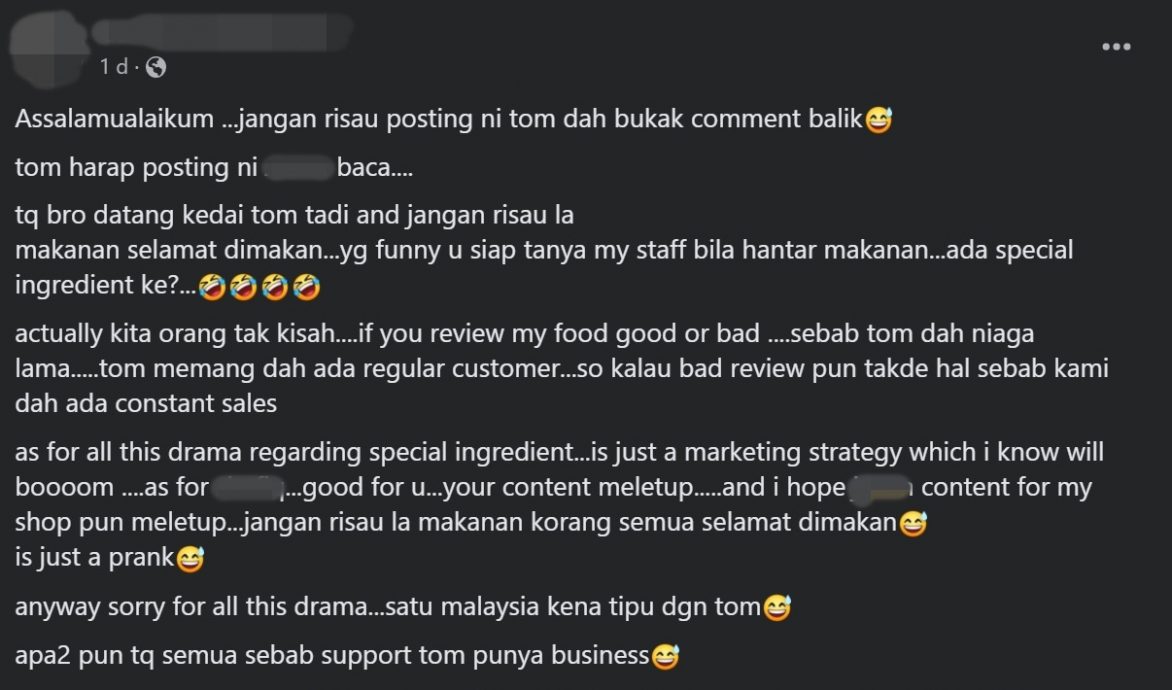1172x690 pixels.
Task: Open the blurred poster name at top
Action: pyautogui.click(x=220, y=33)
